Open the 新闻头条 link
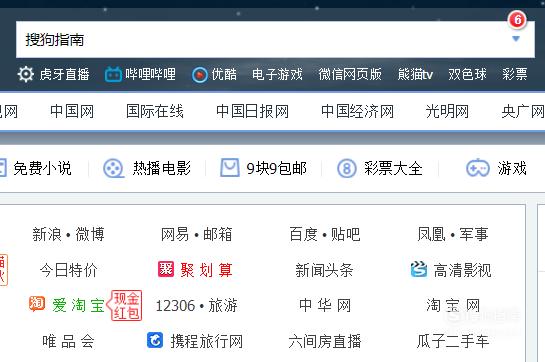545x362 pixels. 324,270
